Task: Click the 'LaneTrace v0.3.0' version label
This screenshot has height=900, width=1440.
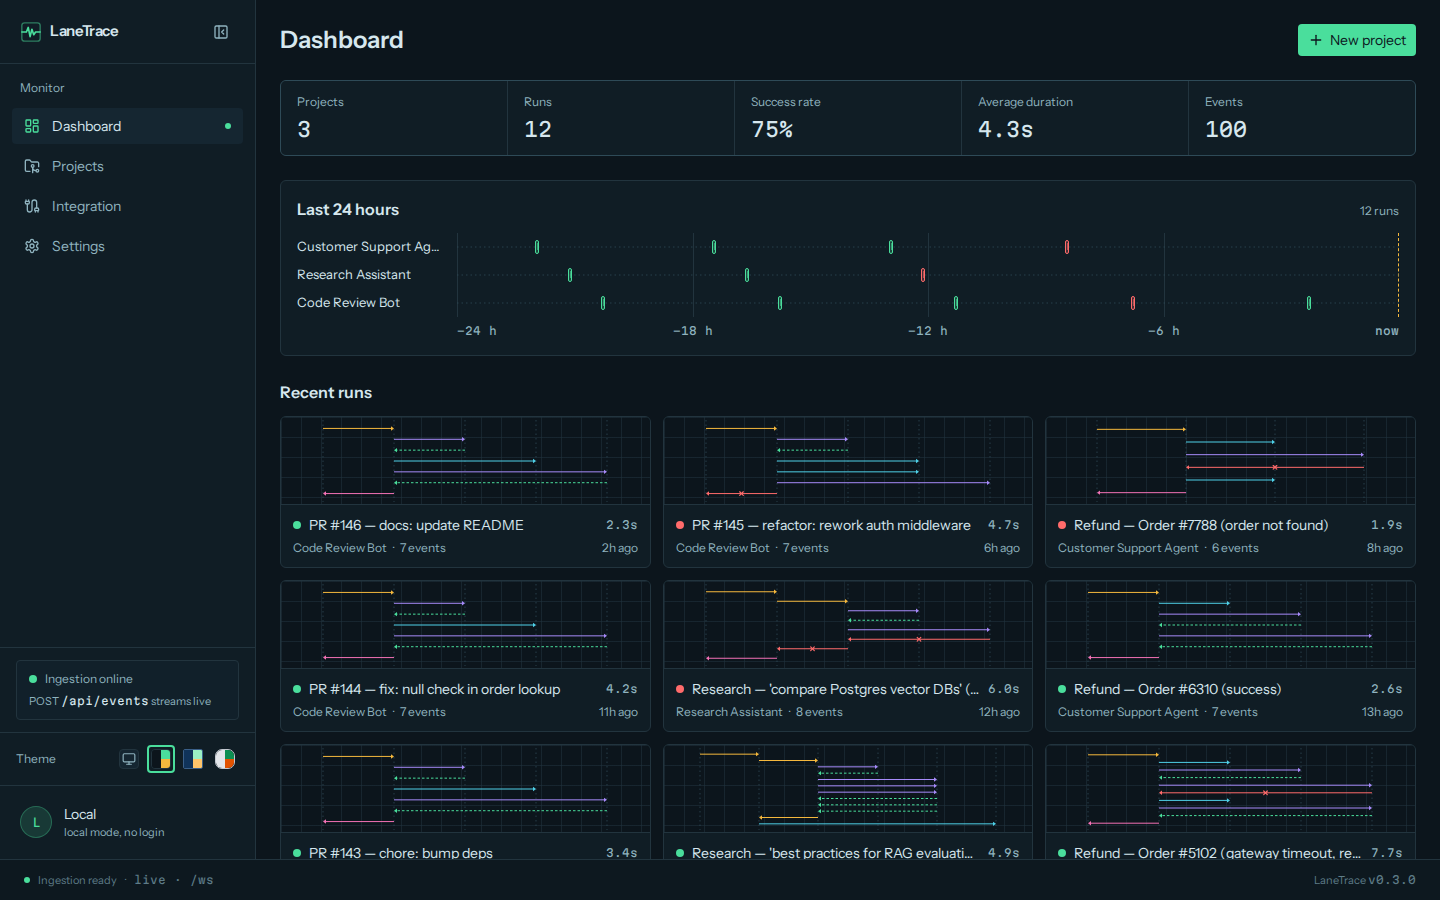Action: [x=1364, y=880]
